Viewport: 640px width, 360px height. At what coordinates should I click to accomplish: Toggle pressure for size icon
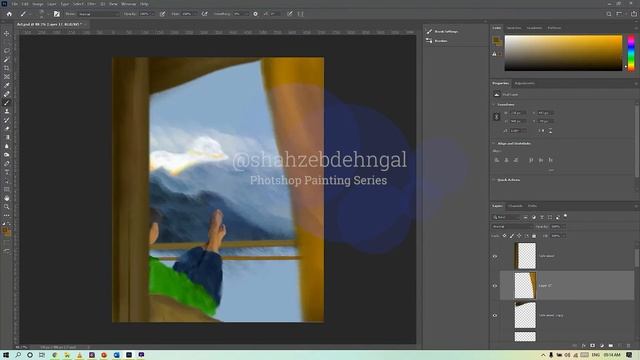[289, 14]
